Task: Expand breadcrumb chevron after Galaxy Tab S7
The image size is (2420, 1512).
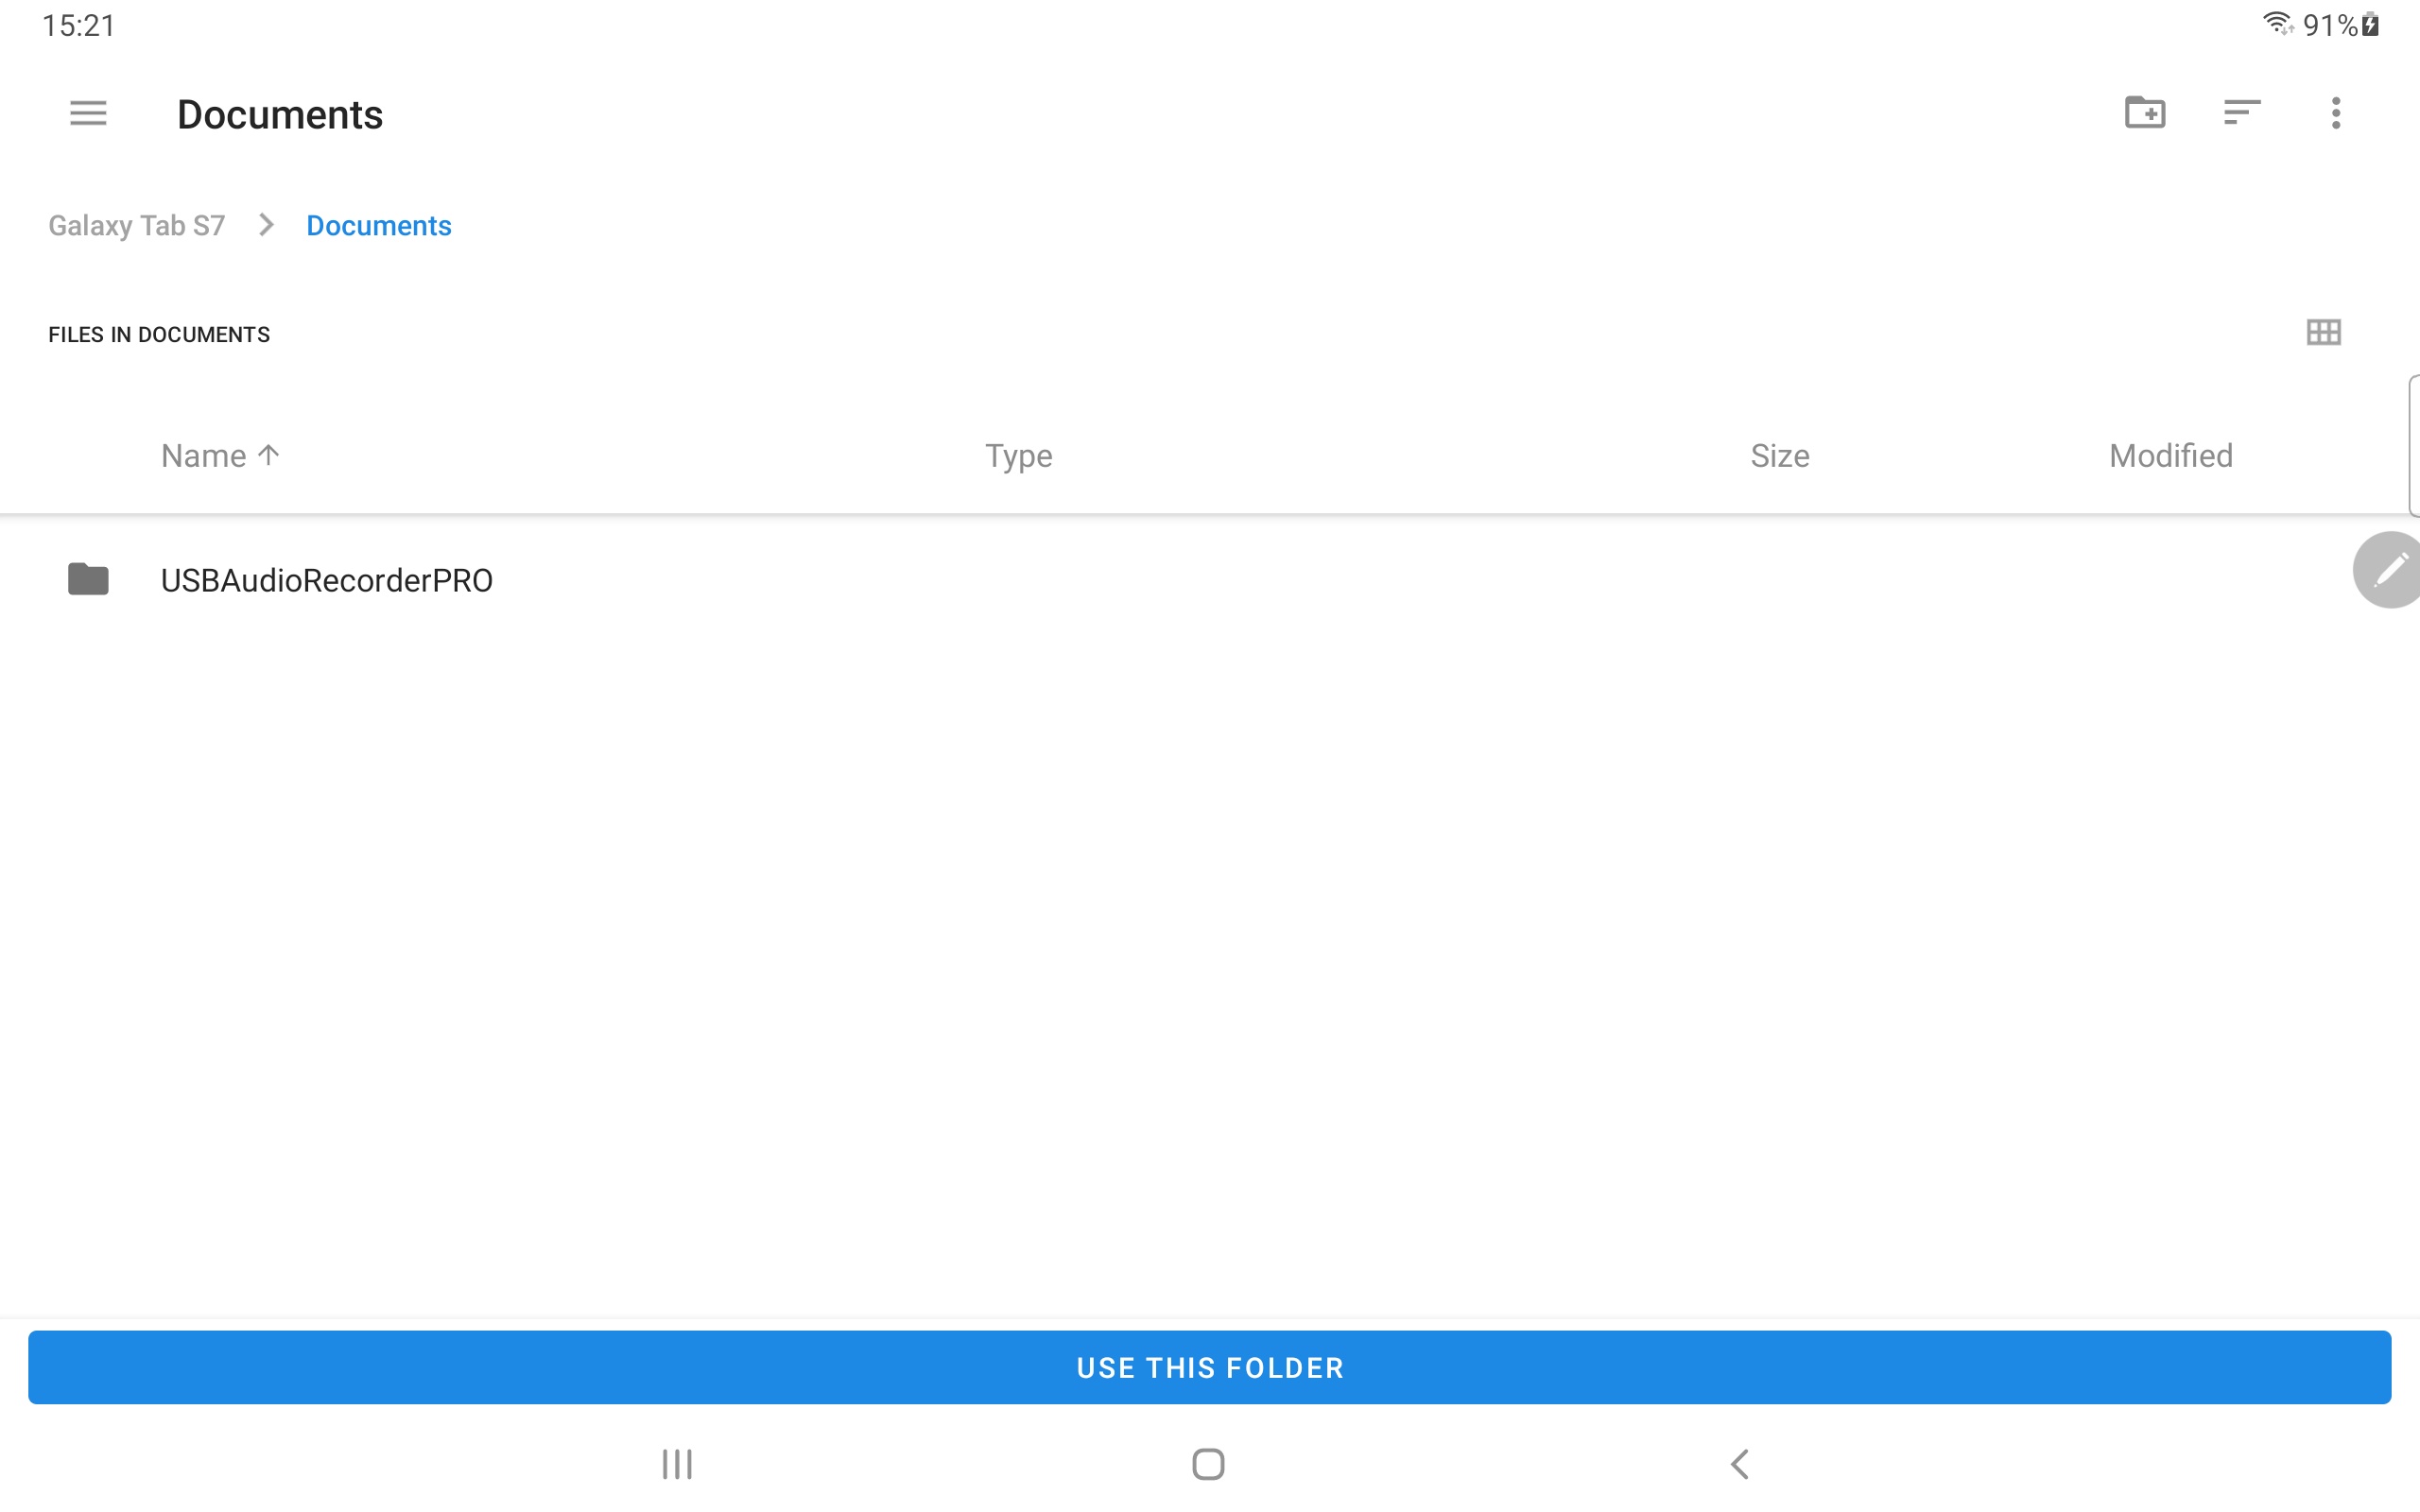Action: point(266,226)
